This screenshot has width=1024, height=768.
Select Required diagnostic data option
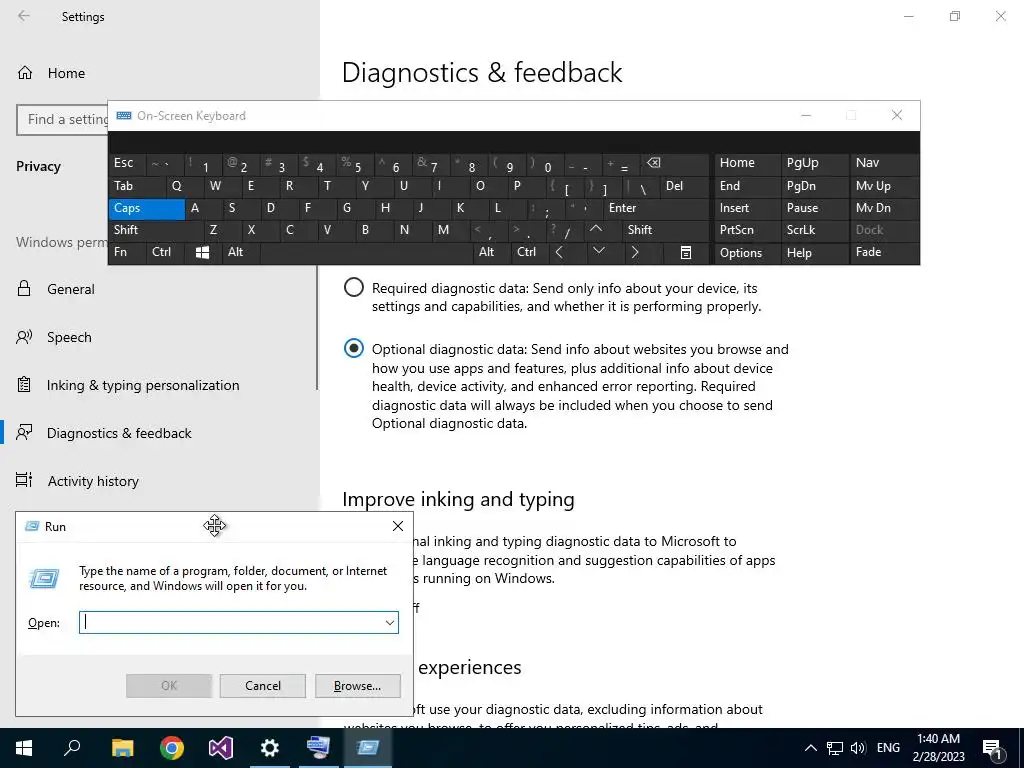point(353,287)
